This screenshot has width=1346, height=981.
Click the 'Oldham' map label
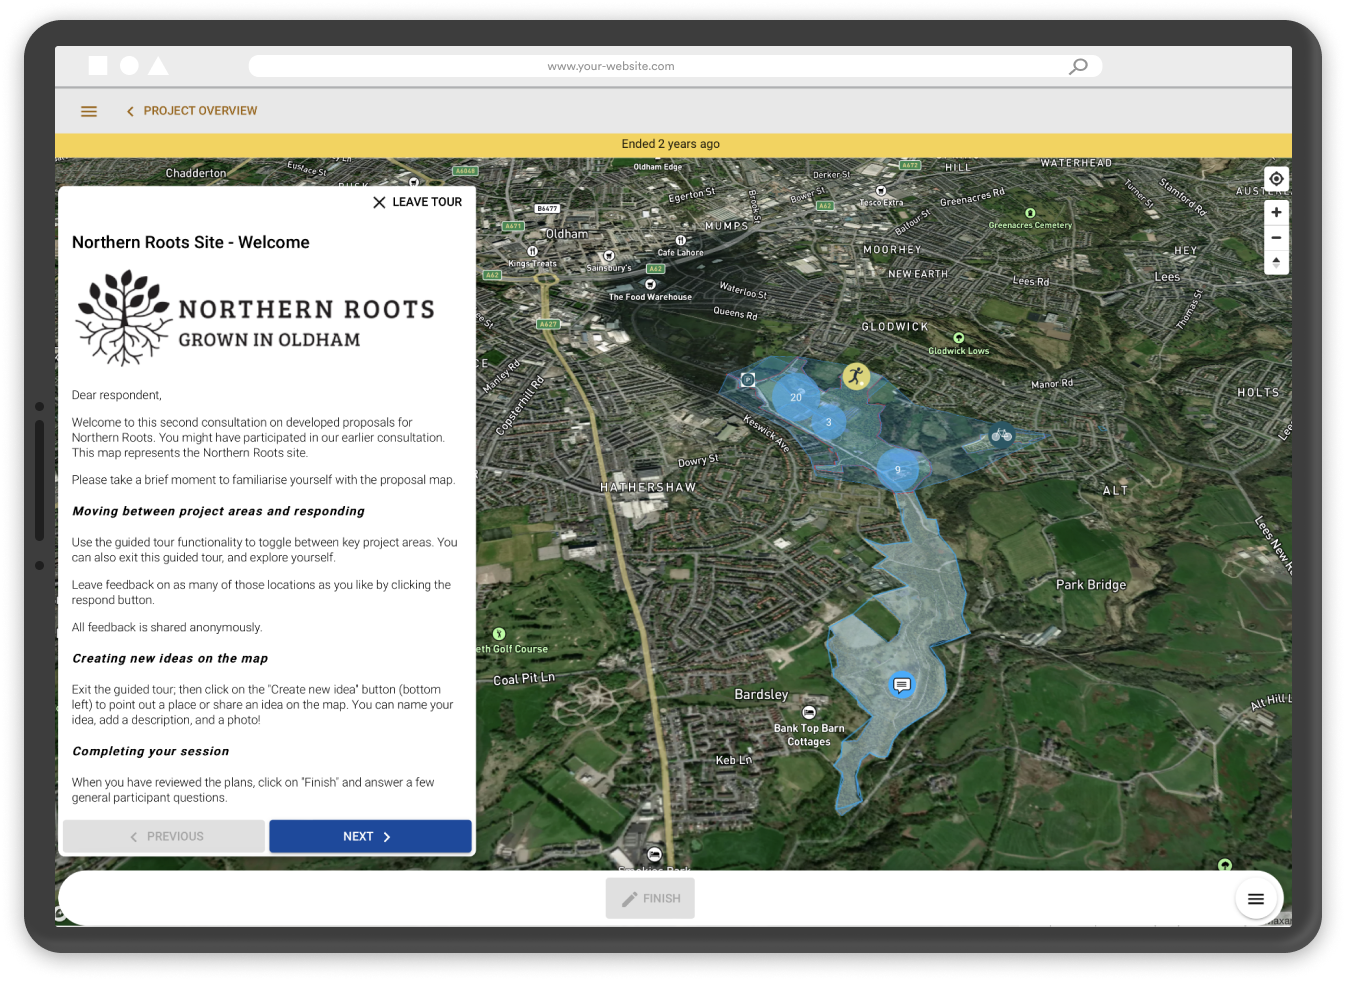(567, 234)
